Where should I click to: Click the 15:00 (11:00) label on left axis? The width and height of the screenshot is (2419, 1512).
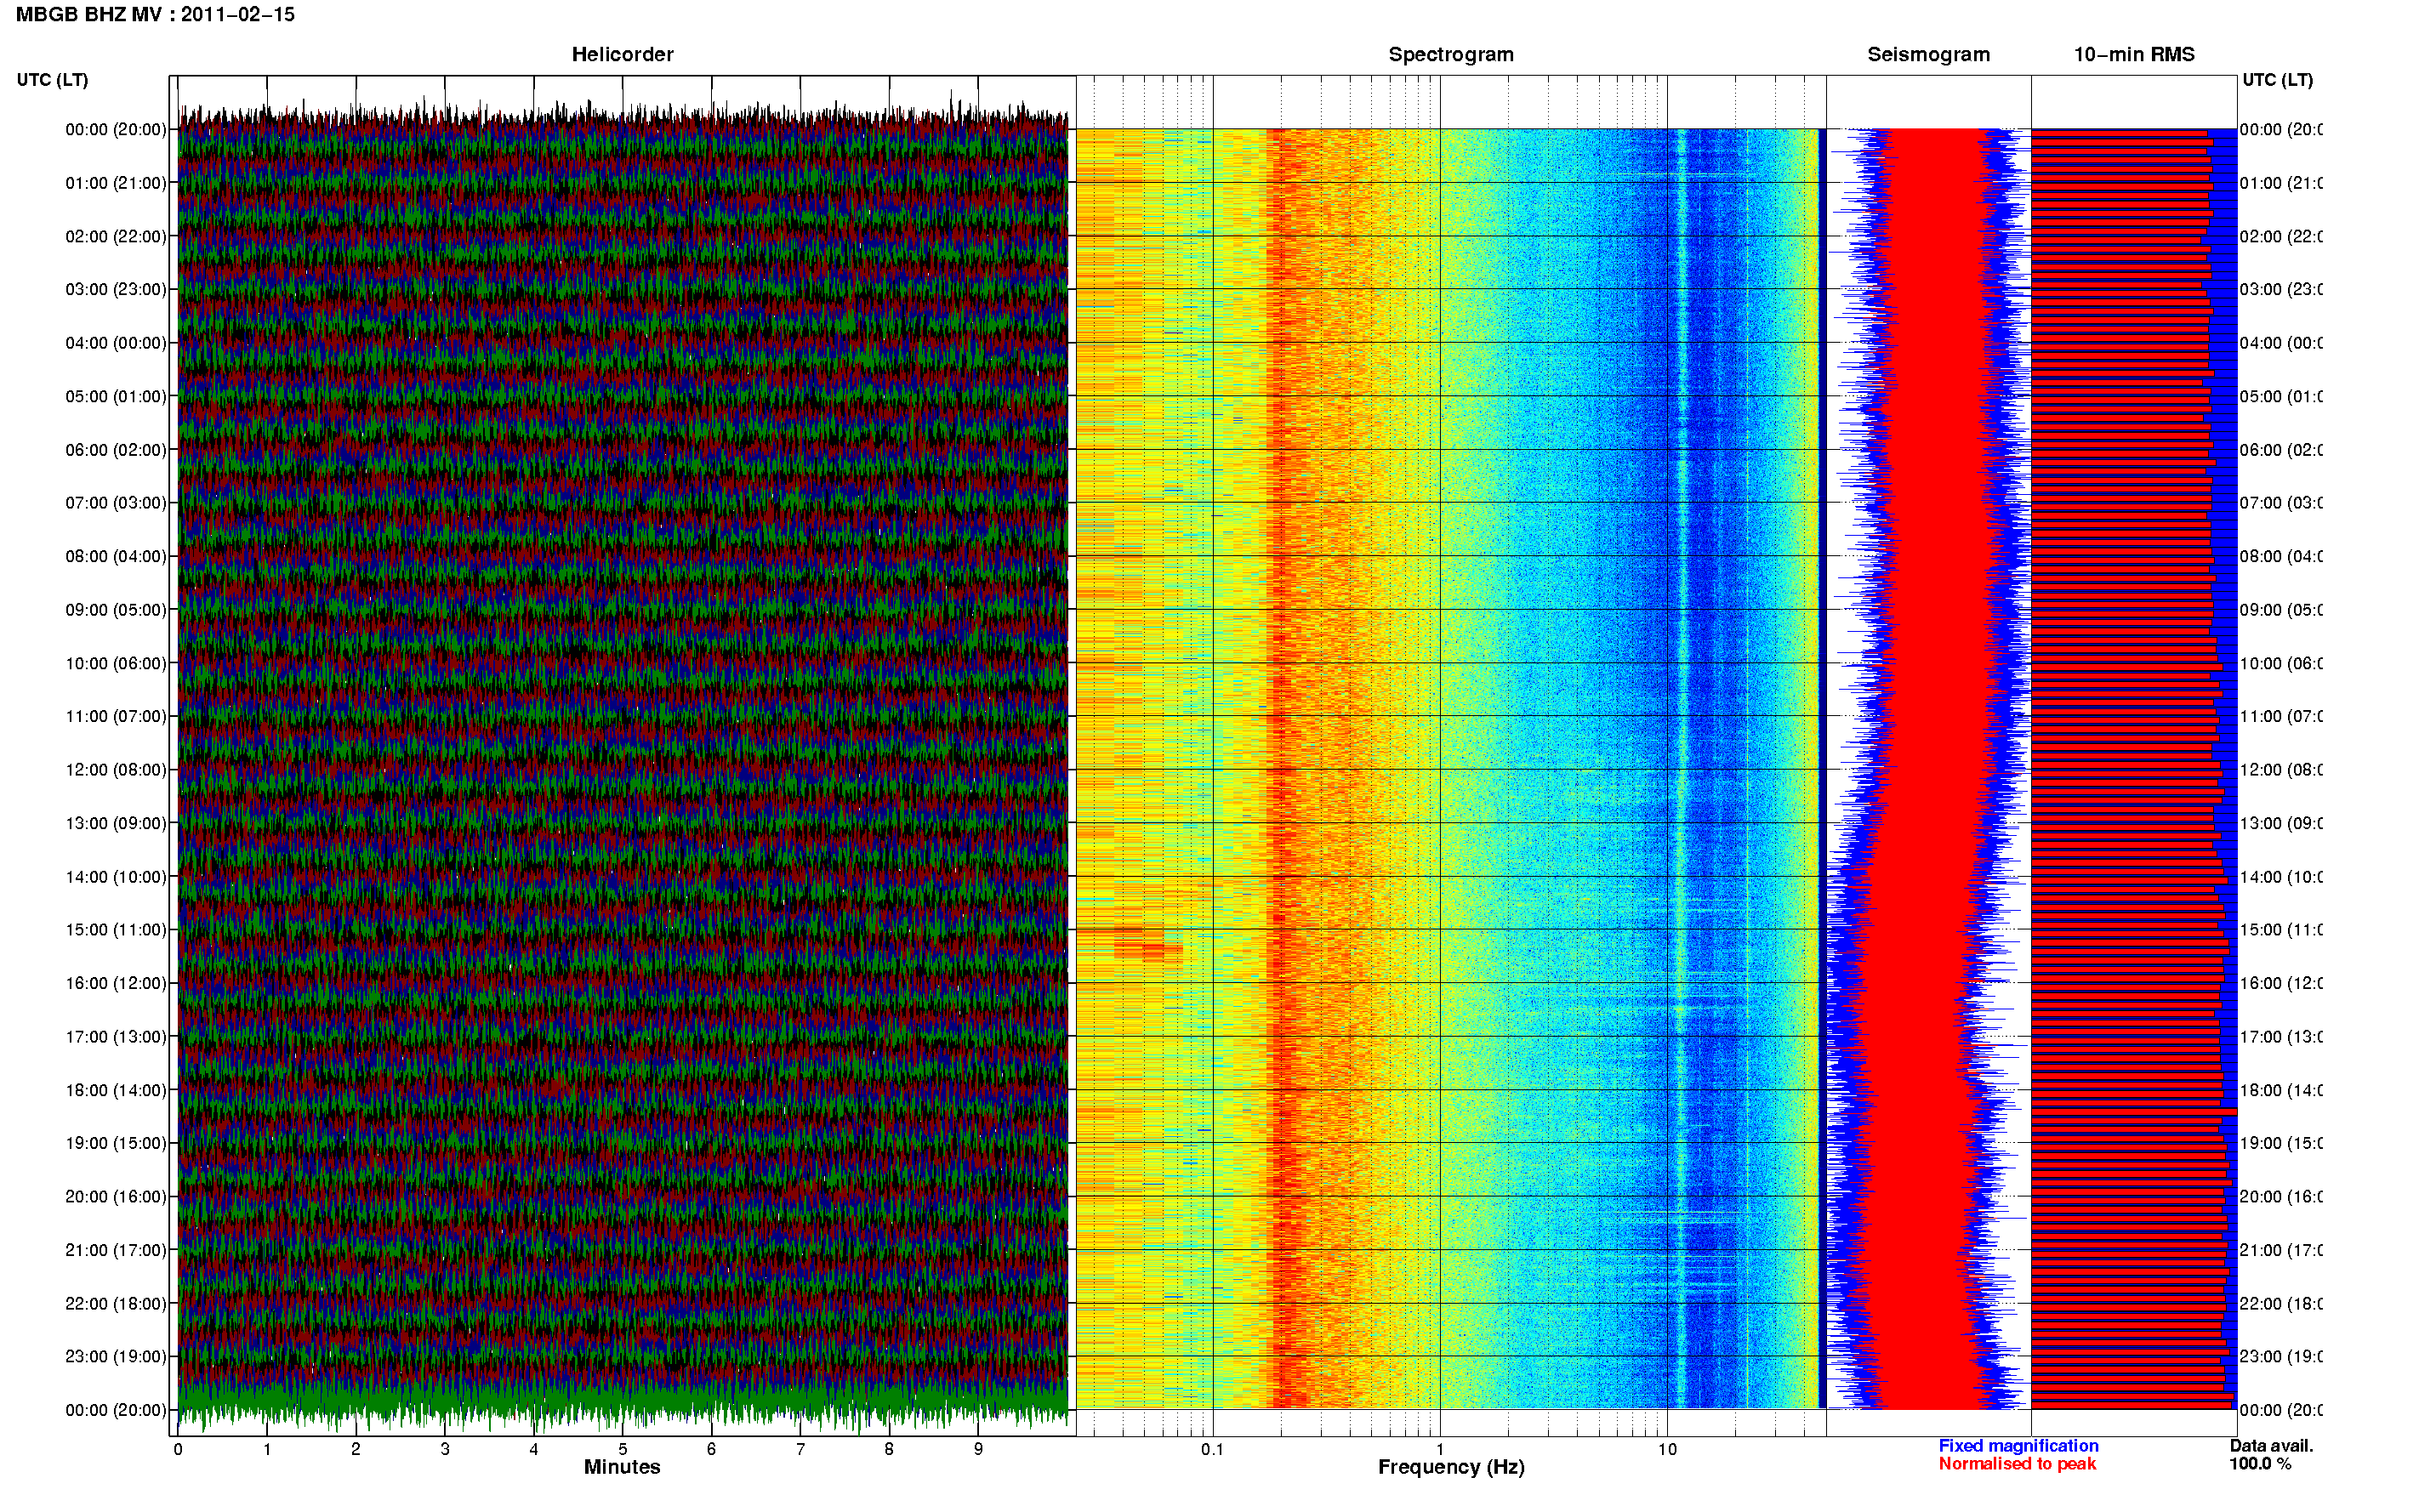[x=116, y=929]
